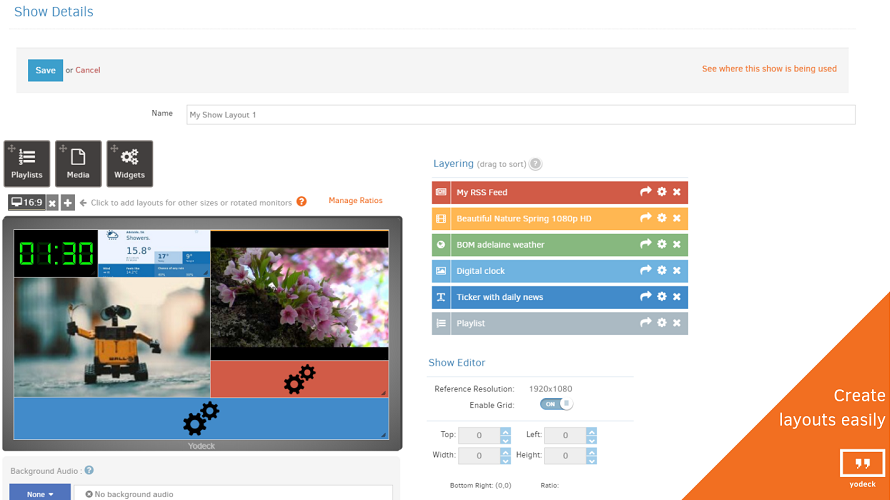Click into the show Name text field
This screenshot has height=500, width=890.
tap(520, 115)
